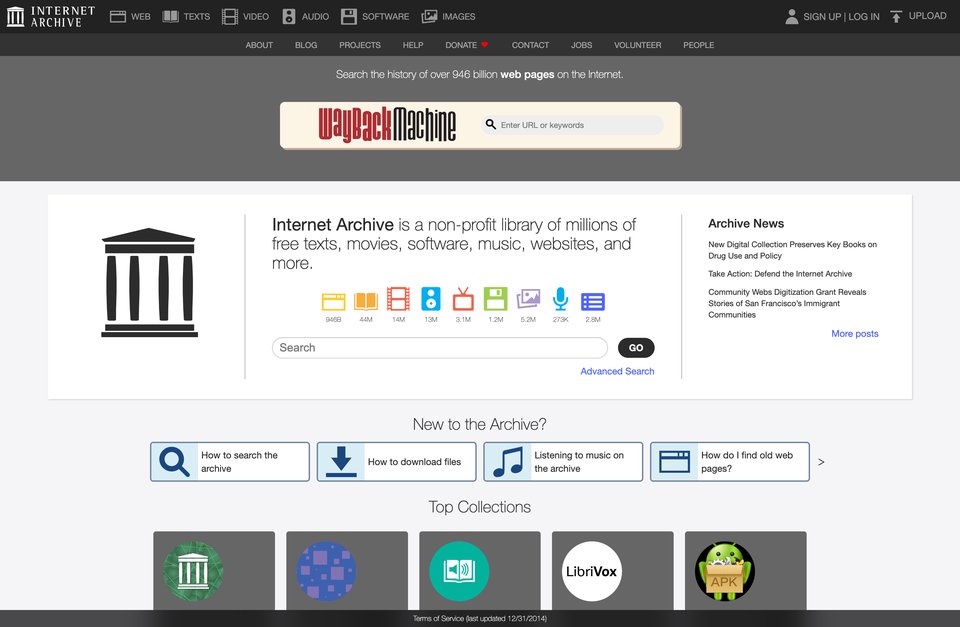Open the LibriVox collection thumbnail
The width and height of the screenshot is (960, 627).
(591, 571)
